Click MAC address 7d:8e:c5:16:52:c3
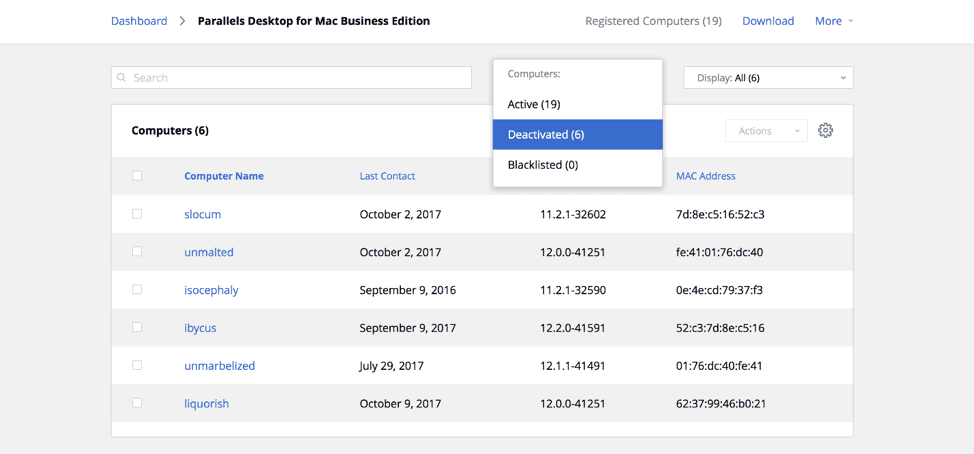The width and height of the screenshot is (974, 454). click(x=720, y=214)
